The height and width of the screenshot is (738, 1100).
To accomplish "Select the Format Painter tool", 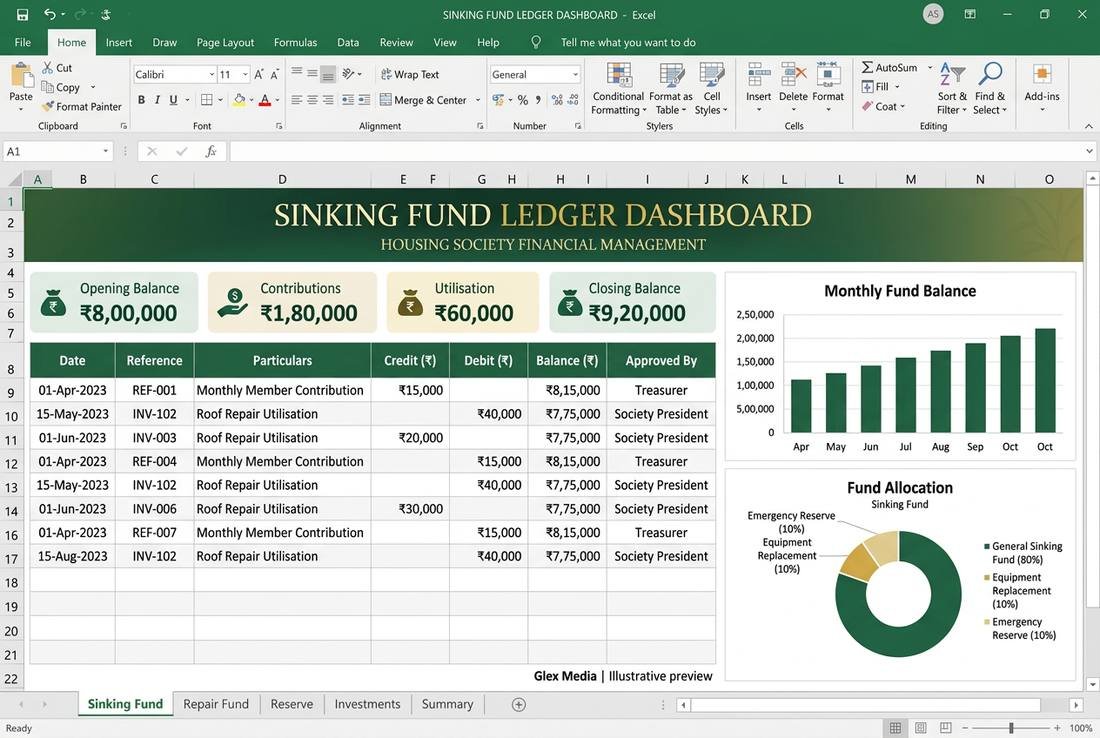I will (x=81, y=107).
